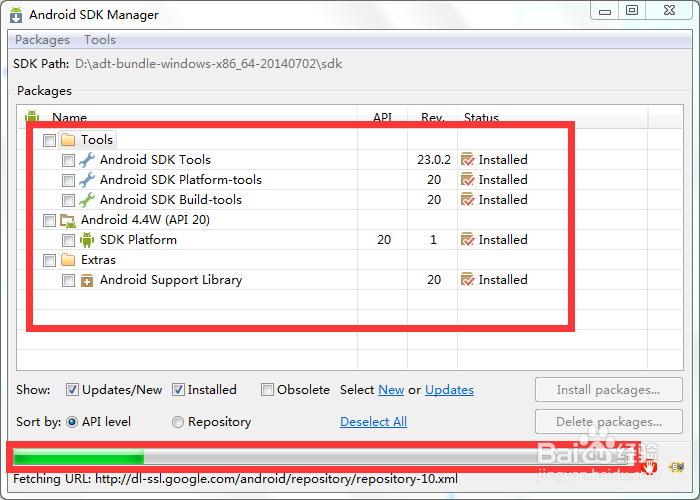The image size is (700, 500).
Task: Maximize the Android SDK Manager window
Action: point(632,10)
